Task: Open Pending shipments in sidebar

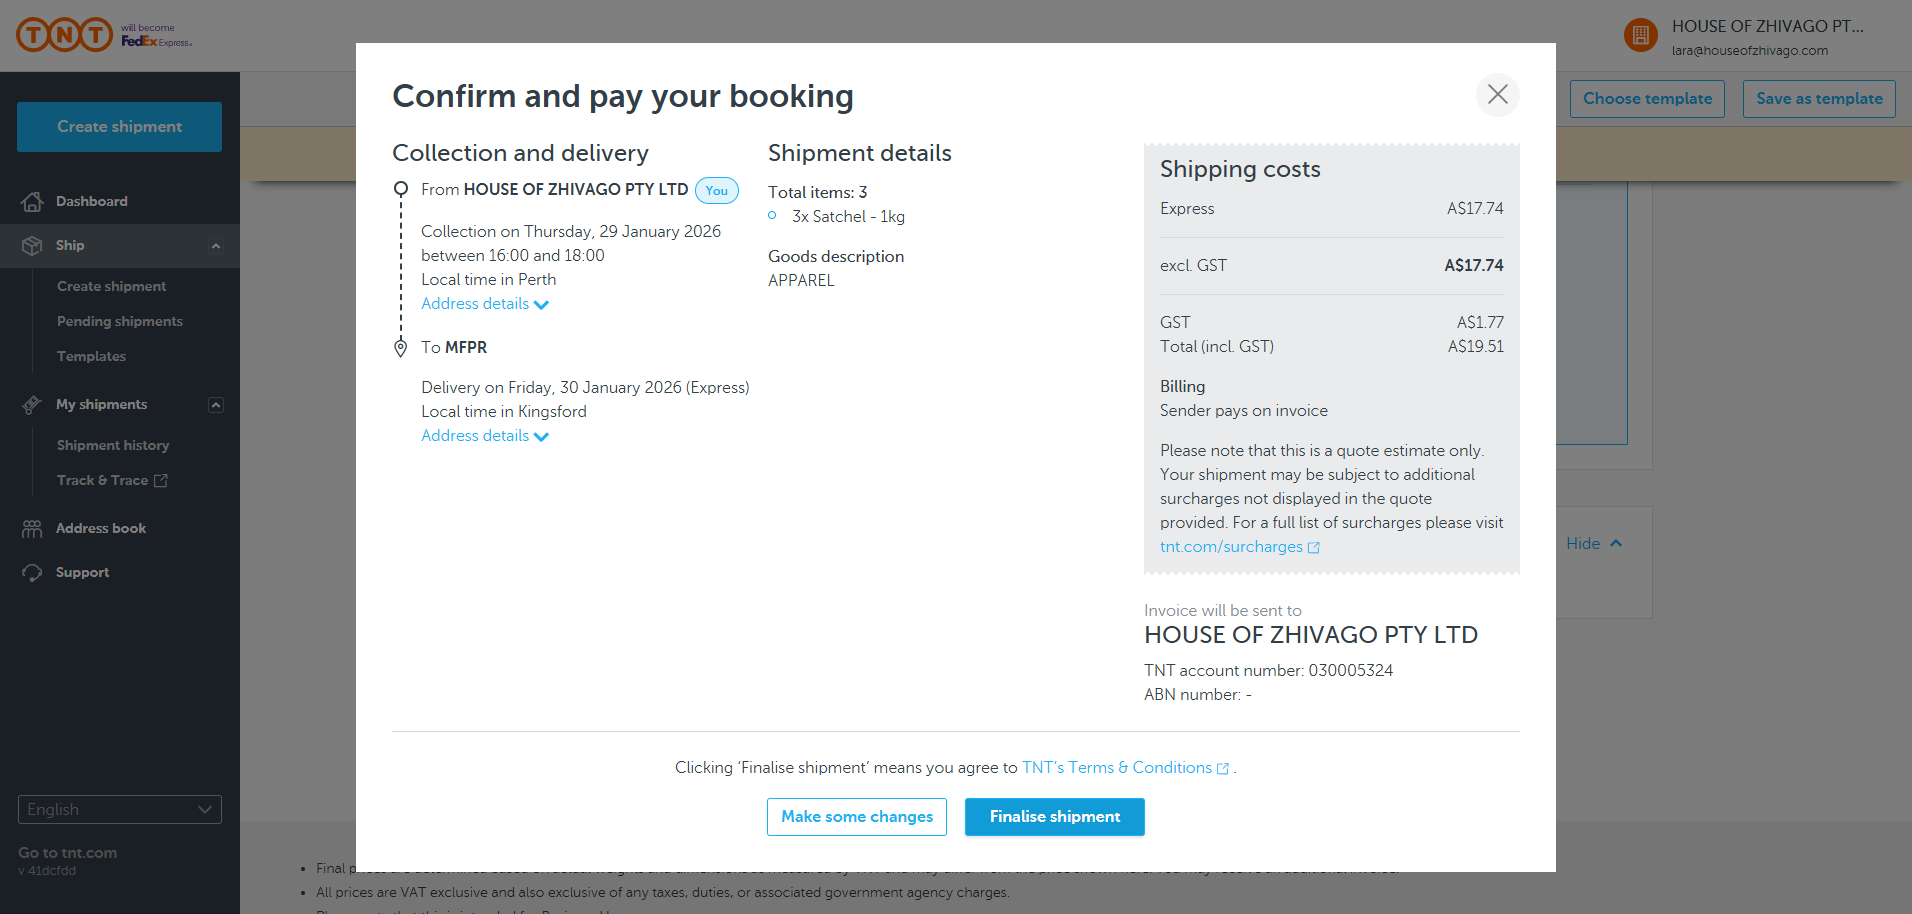Action: 120,322
